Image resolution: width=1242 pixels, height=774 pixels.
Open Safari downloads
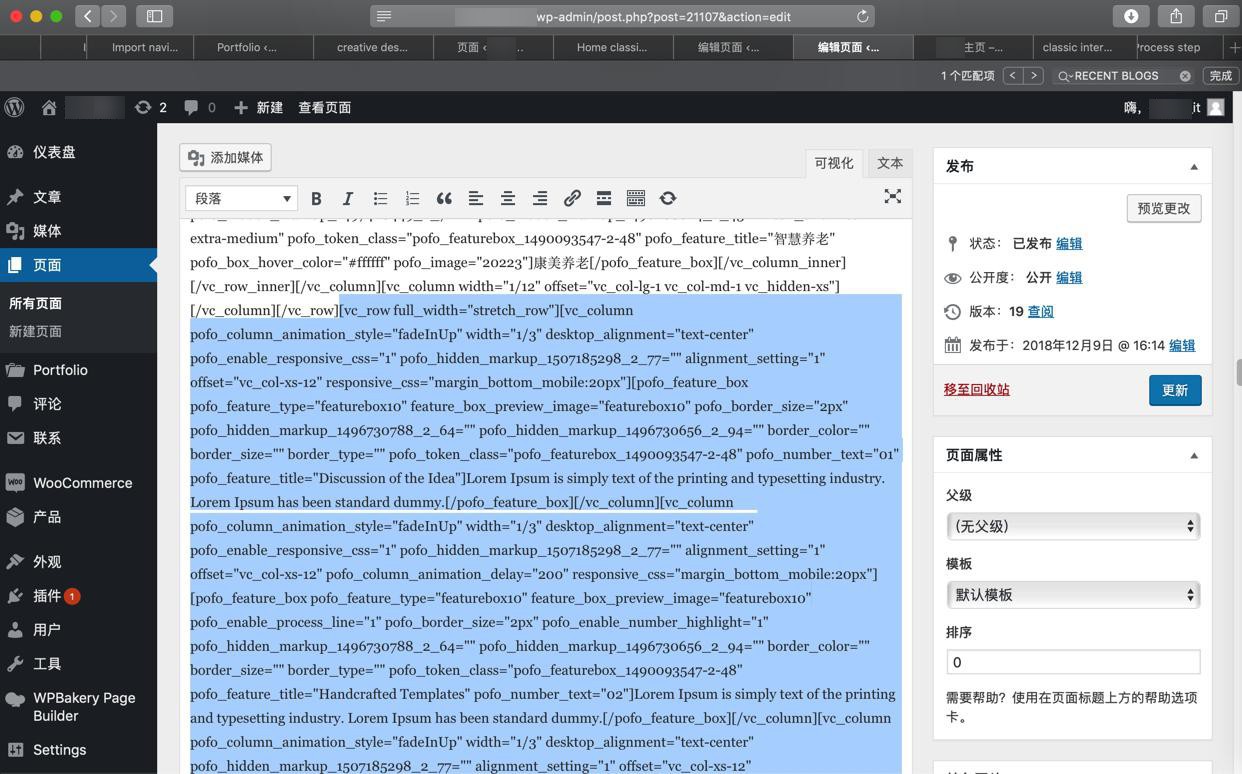click(x=1131, y=16)
